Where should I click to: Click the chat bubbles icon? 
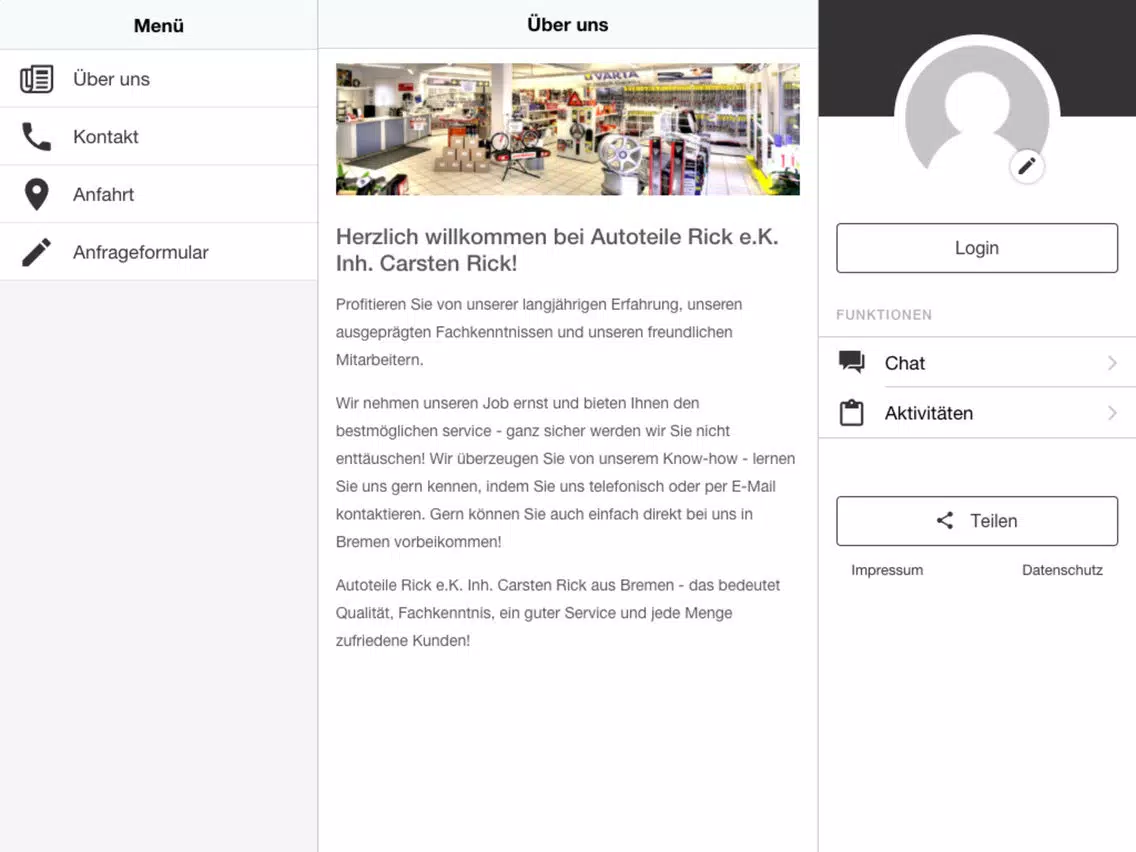(851, 362)
